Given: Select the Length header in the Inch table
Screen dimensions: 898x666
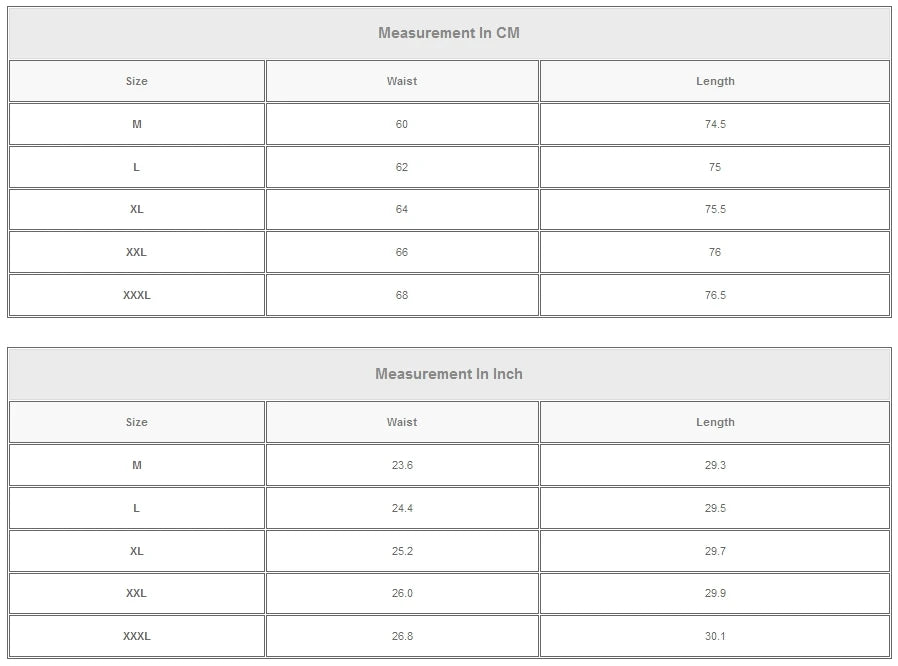Looking at the screenshot, I should (715, 422).
